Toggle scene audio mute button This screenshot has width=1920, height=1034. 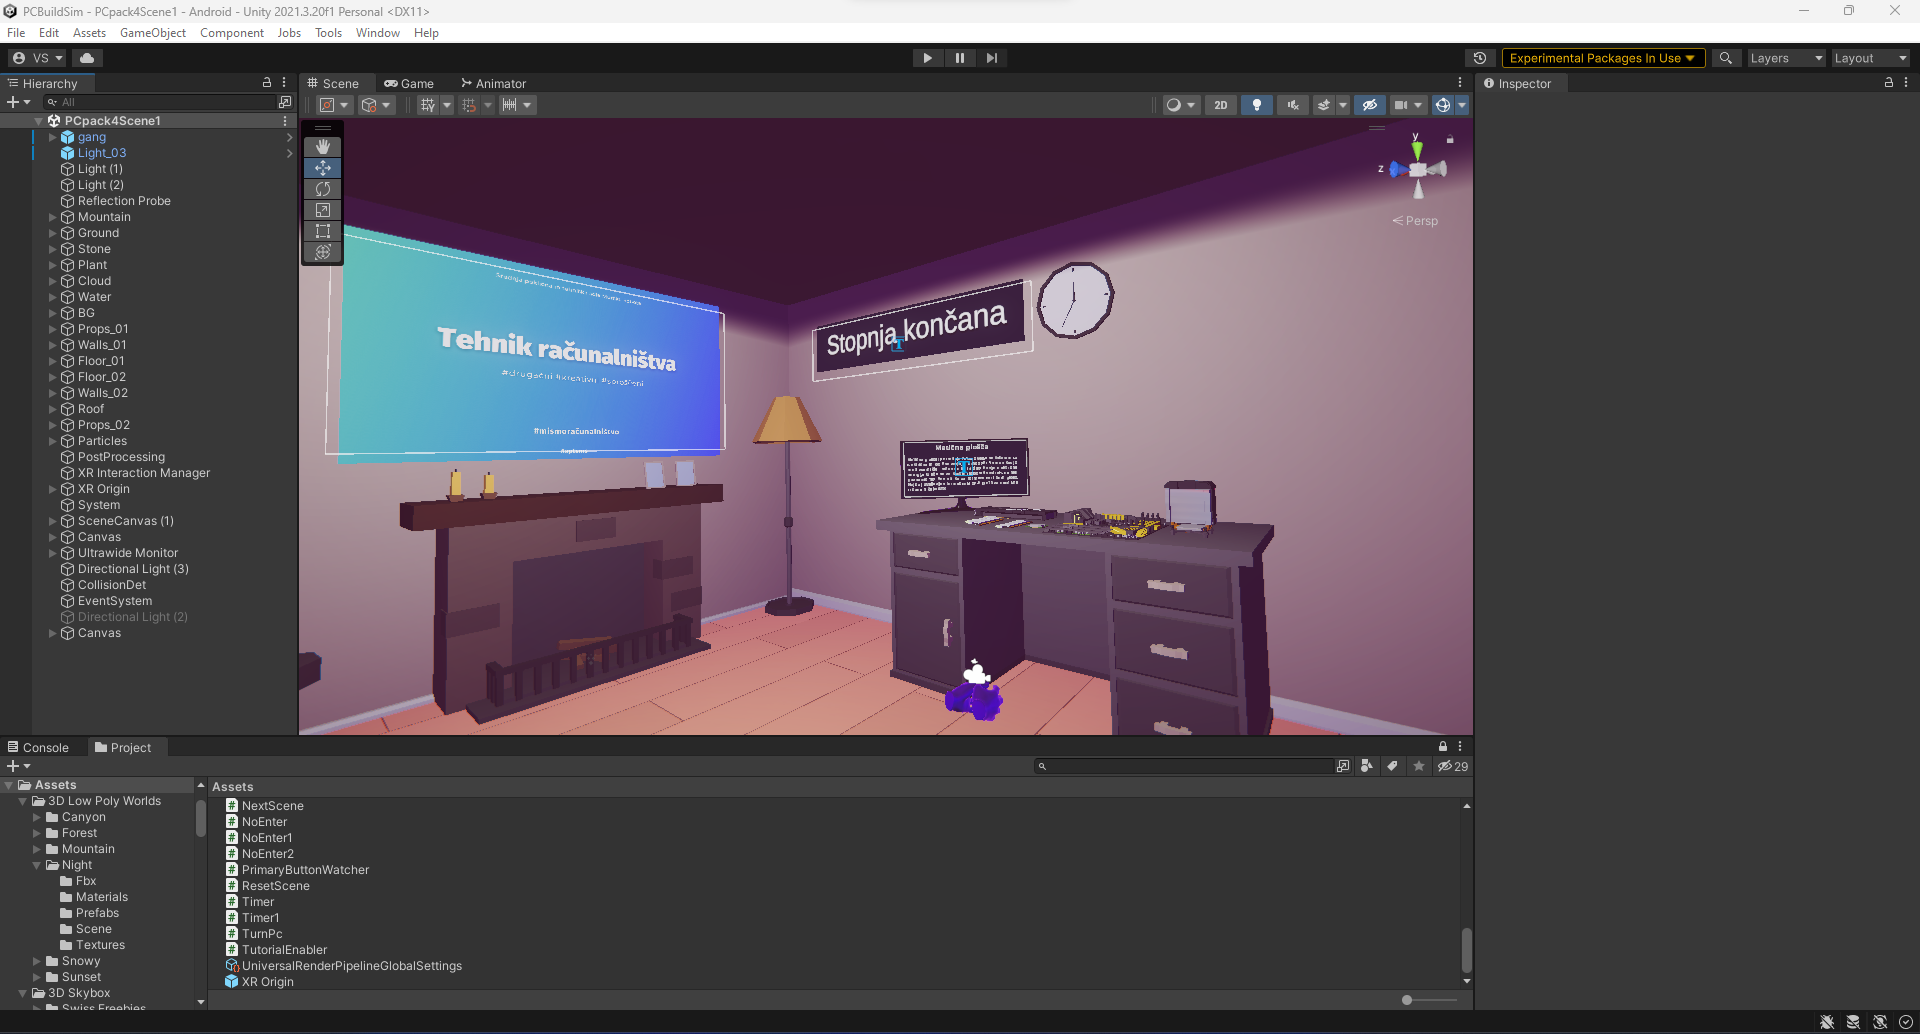tap(1292, 105)
